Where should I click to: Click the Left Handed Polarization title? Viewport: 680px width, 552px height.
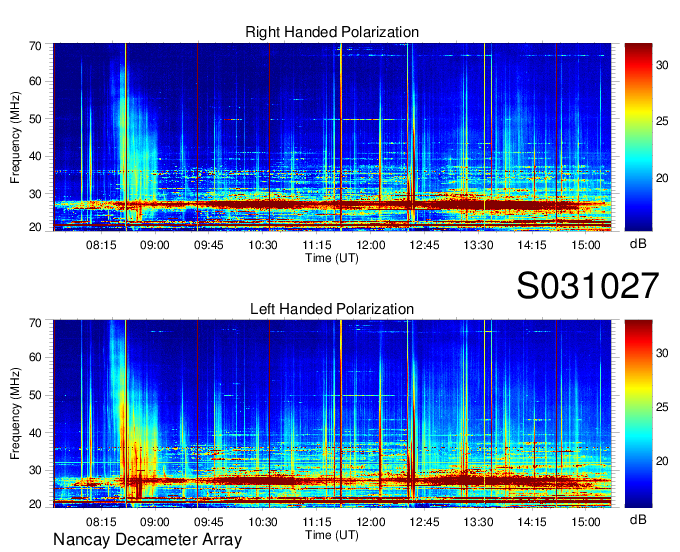[x=332, y=309]
